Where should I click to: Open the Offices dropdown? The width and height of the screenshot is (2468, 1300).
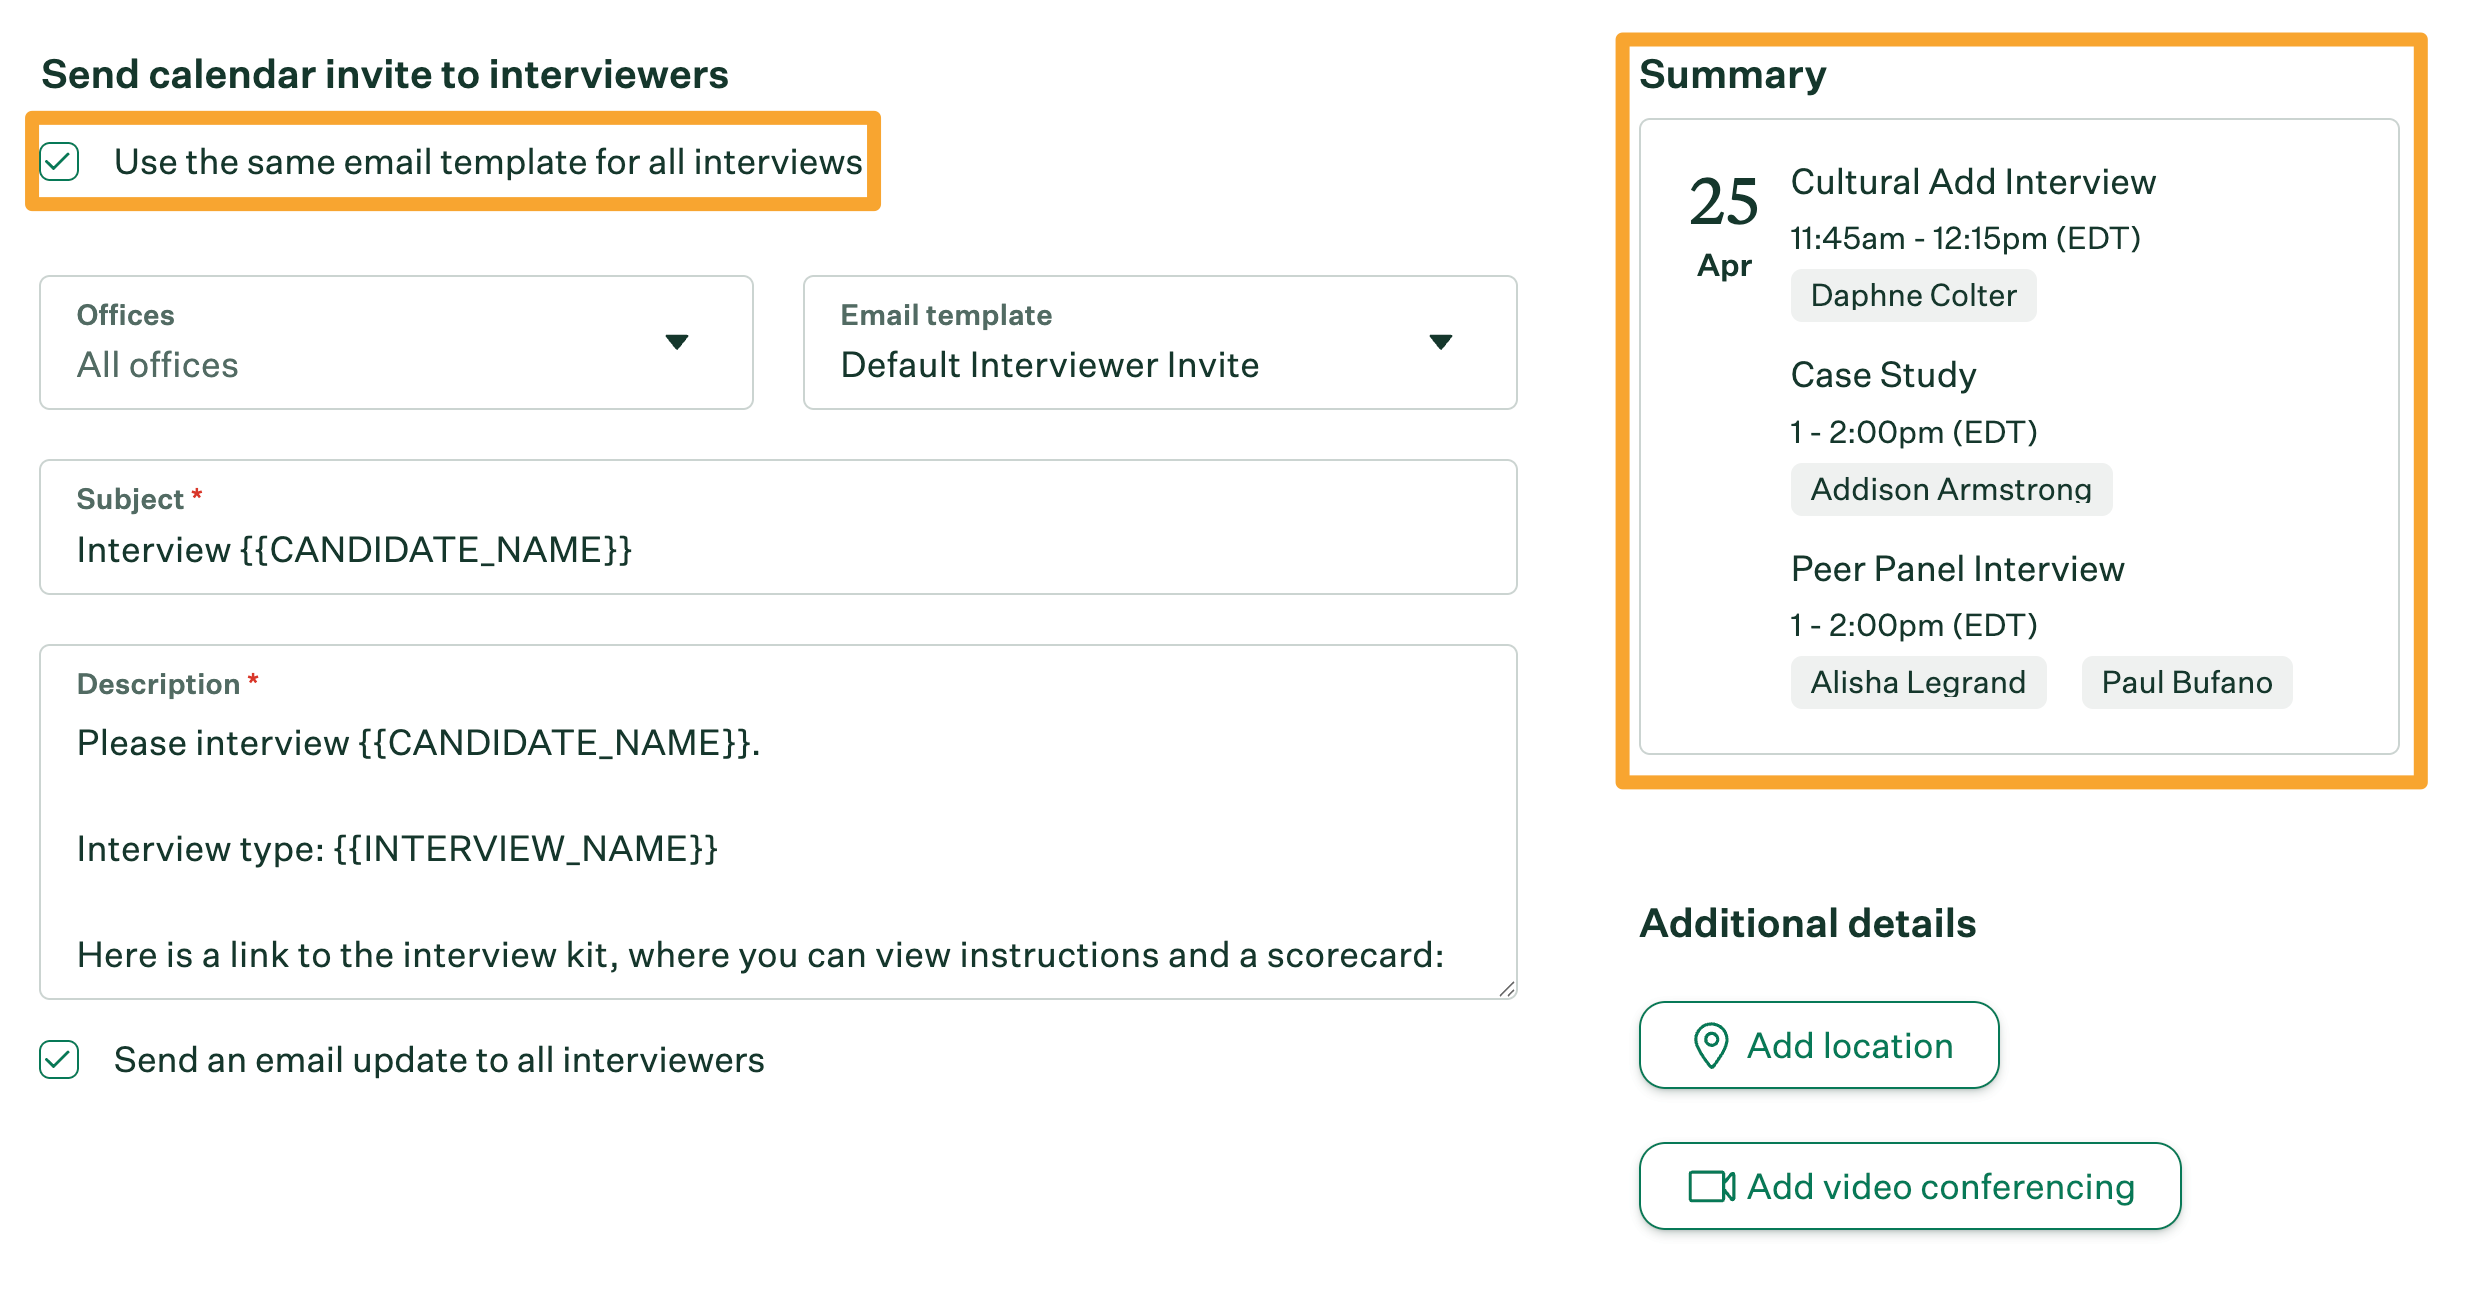tap(395, 342)
